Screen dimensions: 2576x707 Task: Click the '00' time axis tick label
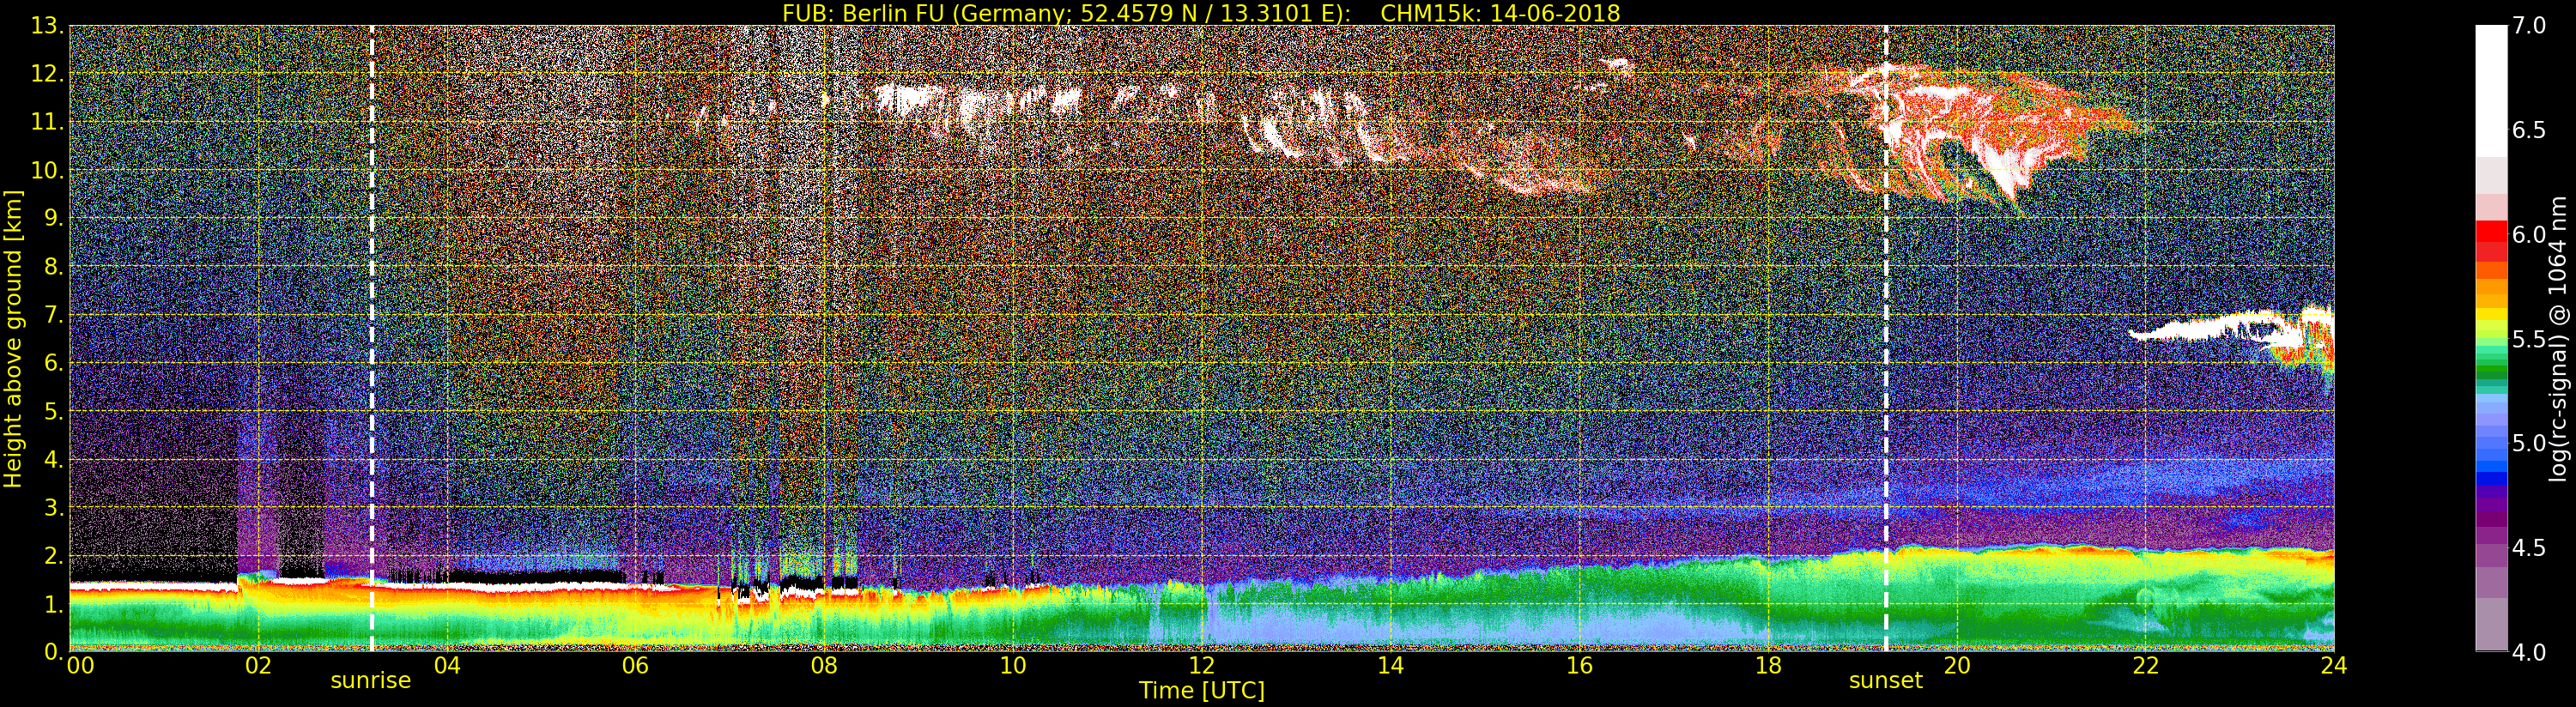click(80, 665)
